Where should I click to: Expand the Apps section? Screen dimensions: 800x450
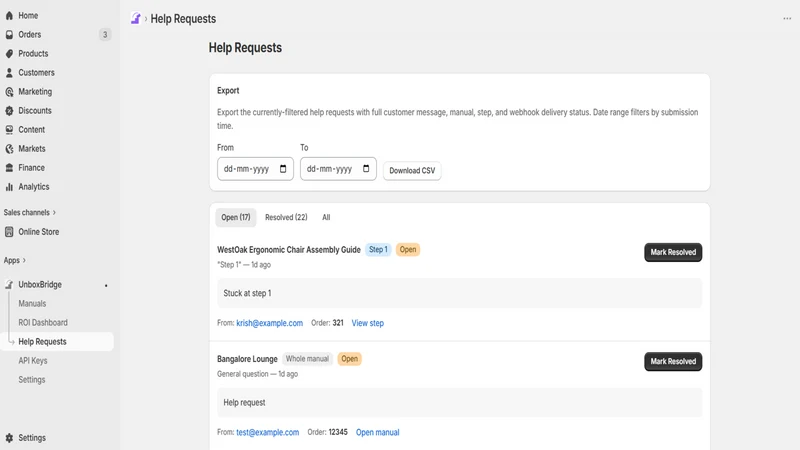(x=15, y=260)
